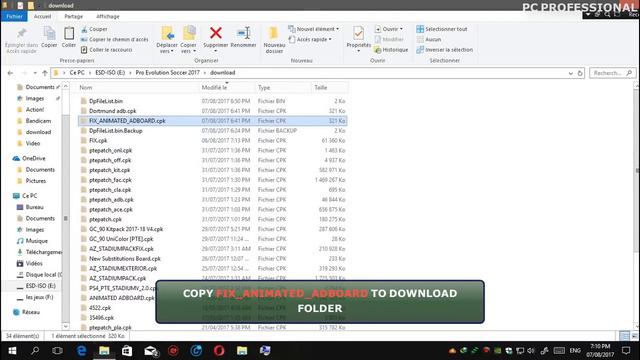Select the Dortmund adb.cpk file

click(x=113, y=111)
